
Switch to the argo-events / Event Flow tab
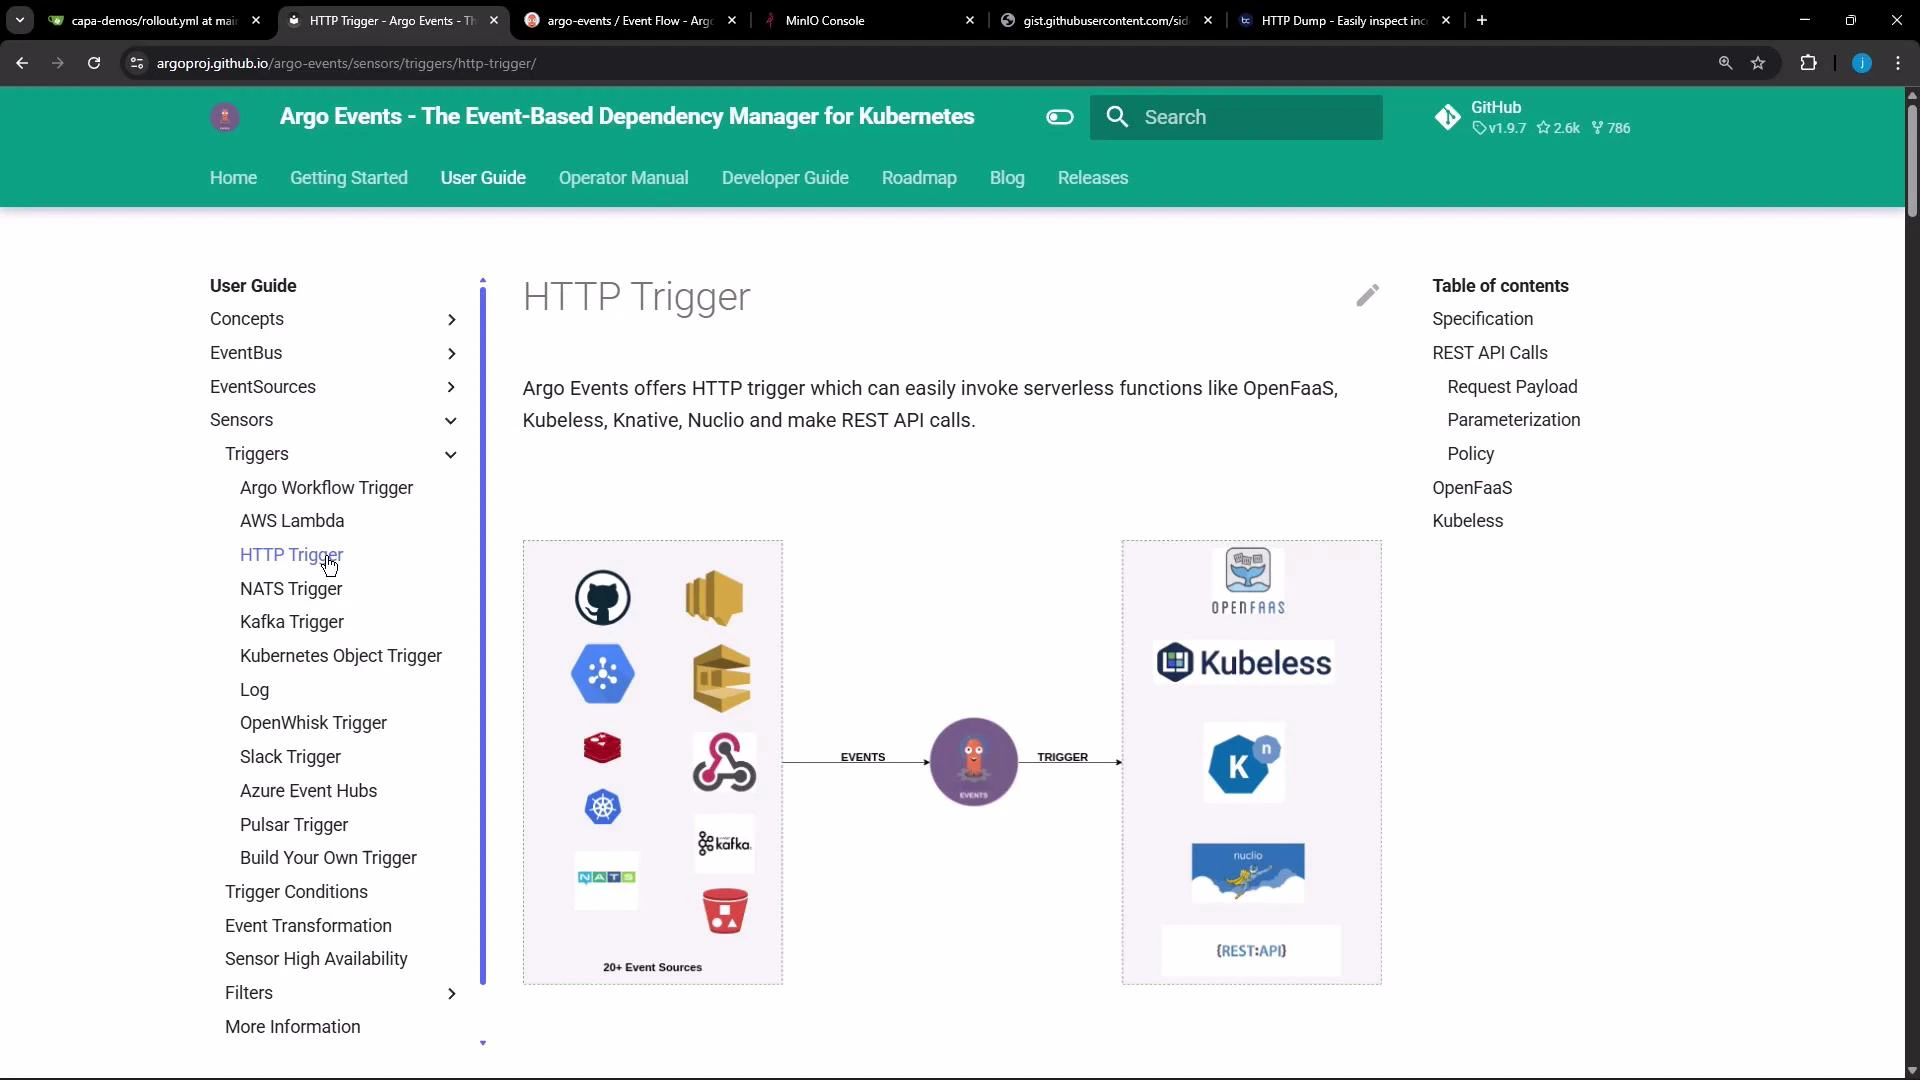click(x=630, y=20)
